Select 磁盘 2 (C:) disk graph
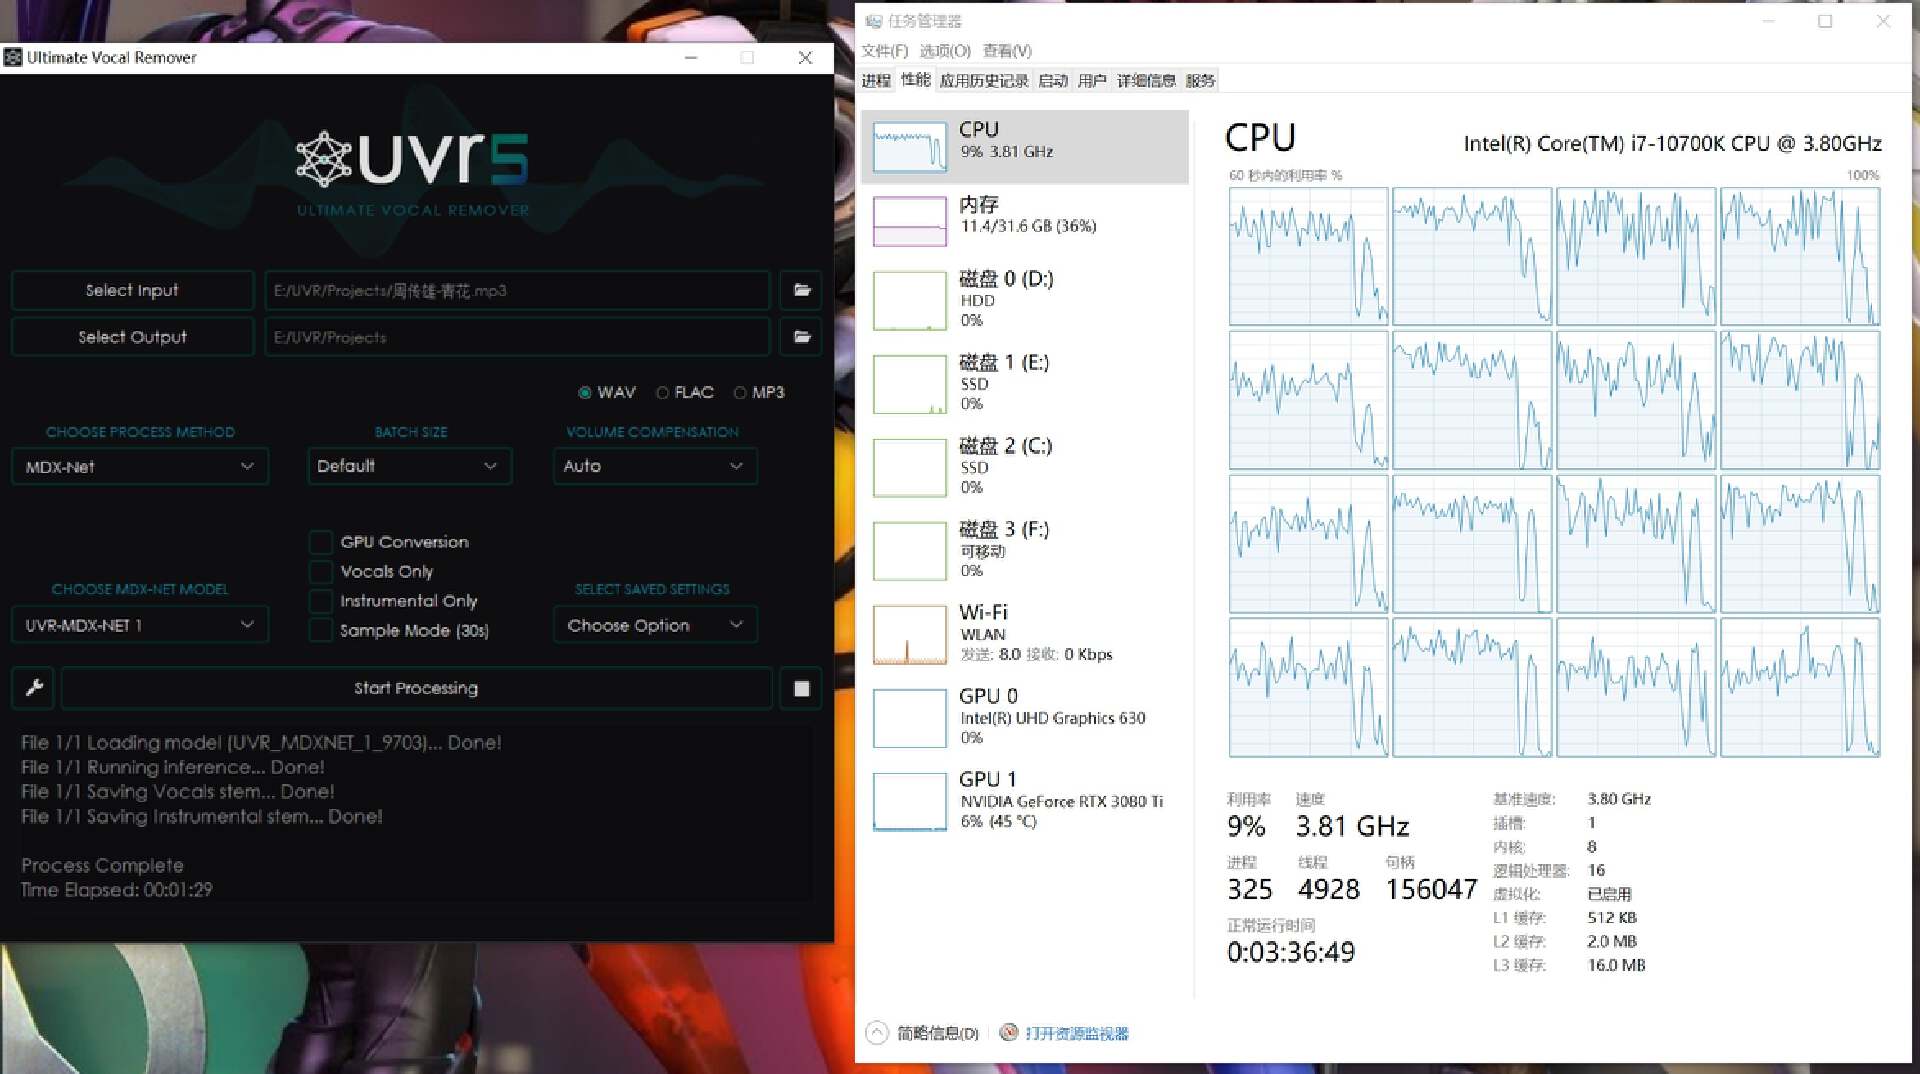This screenshot has height=1074, width=1920. (909, 468)
